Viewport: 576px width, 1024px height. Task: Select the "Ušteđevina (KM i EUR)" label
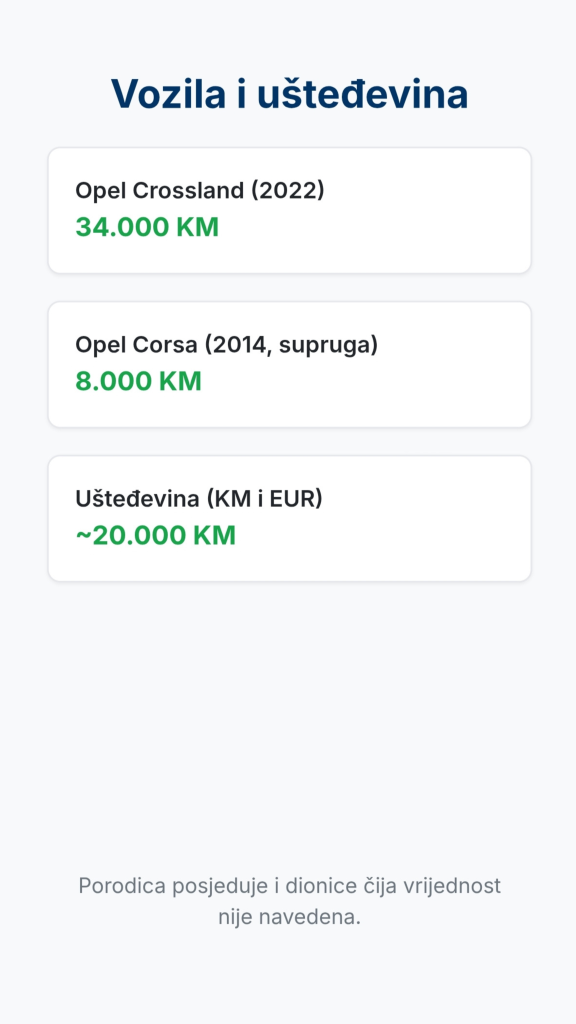199,499
